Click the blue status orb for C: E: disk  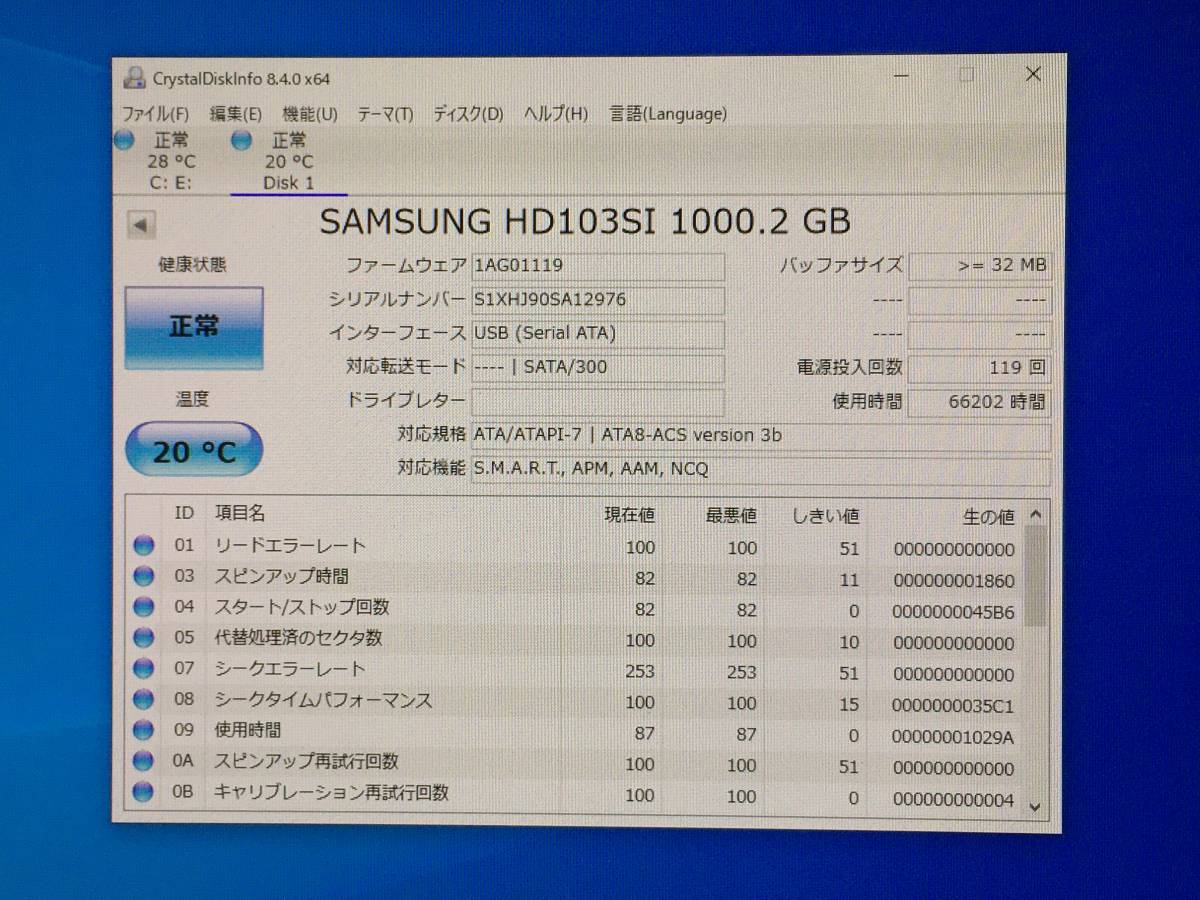pos(124,141)
